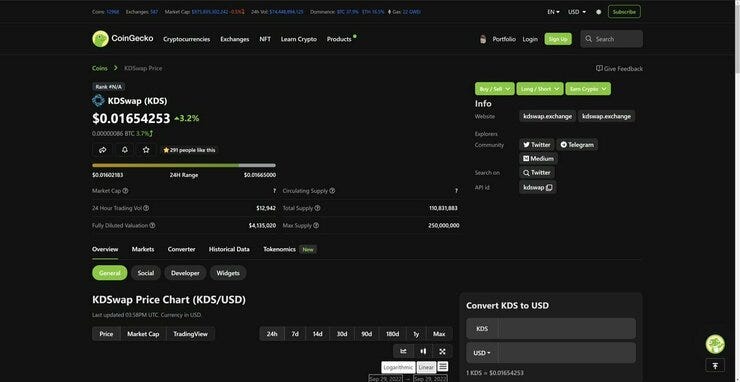The image size is (740, 382).
Task: Focus the Search box
Action: [x=612, y=39]
